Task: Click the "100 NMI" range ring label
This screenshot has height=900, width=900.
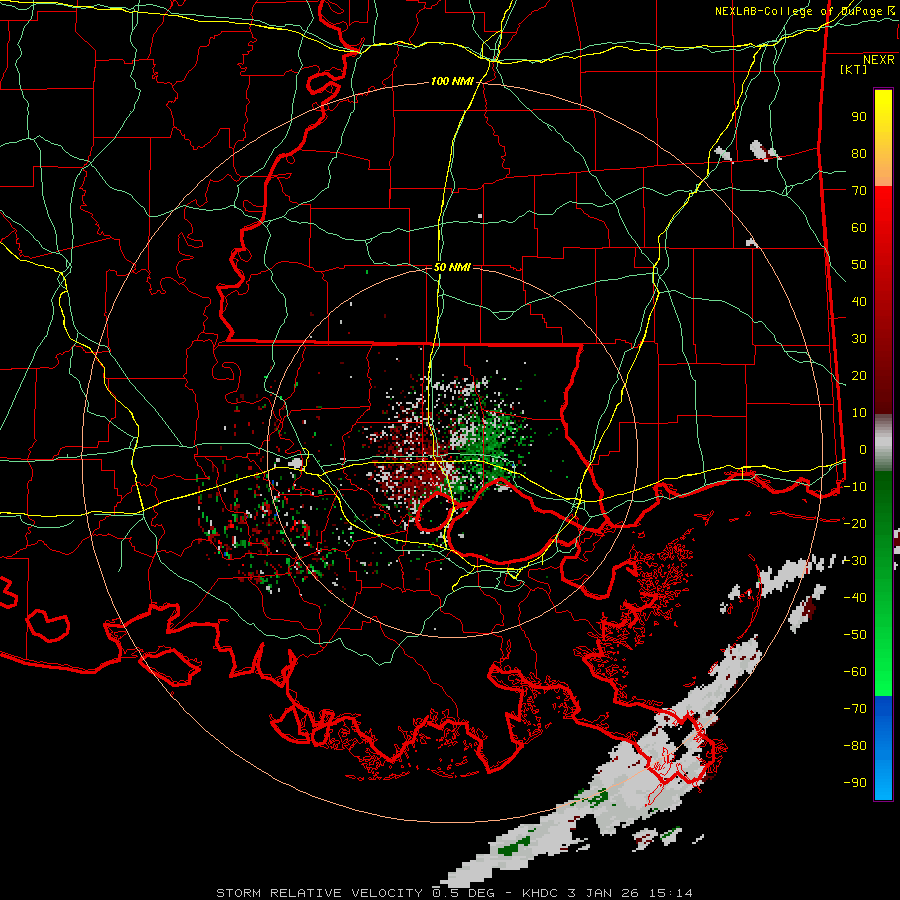Action: click(452, 82)
